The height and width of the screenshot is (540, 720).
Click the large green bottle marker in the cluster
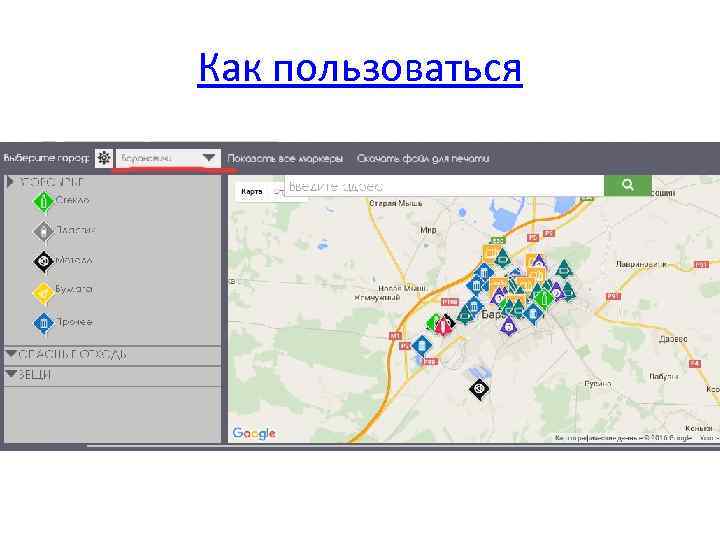click(x=545, y=299)
